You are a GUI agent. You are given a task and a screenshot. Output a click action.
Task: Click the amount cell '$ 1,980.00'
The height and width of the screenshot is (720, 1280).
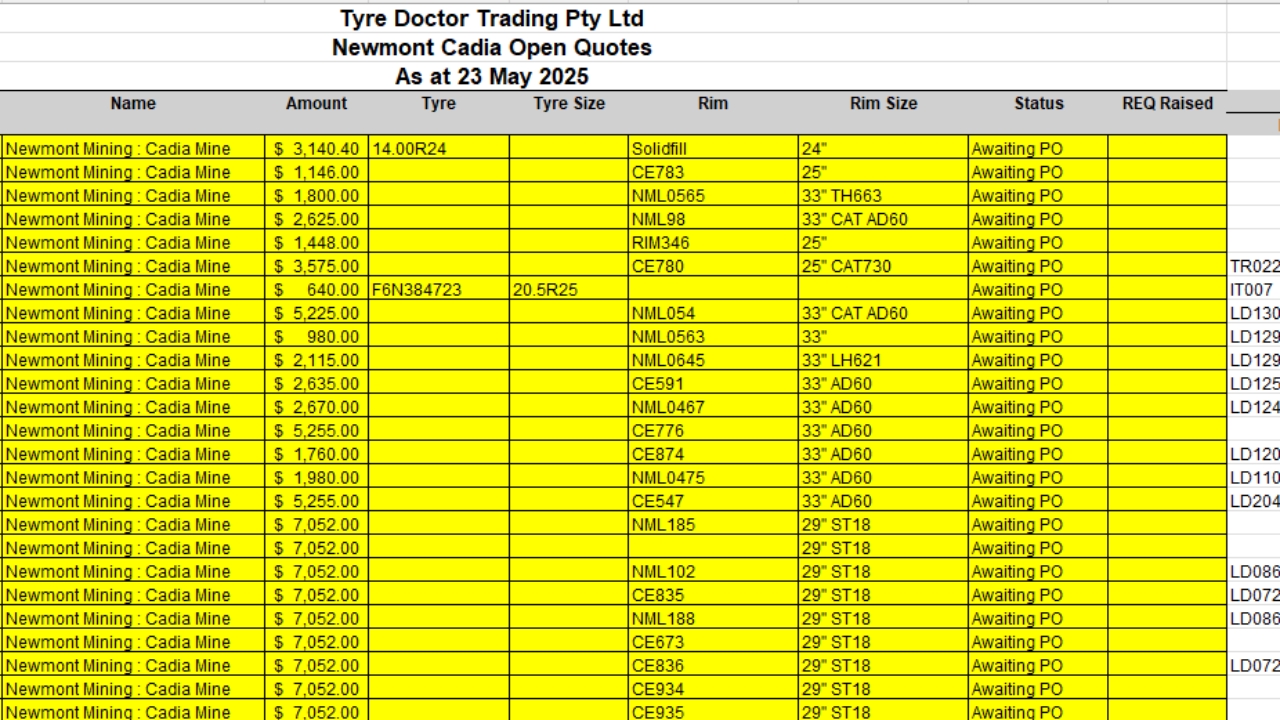[317, 478]
